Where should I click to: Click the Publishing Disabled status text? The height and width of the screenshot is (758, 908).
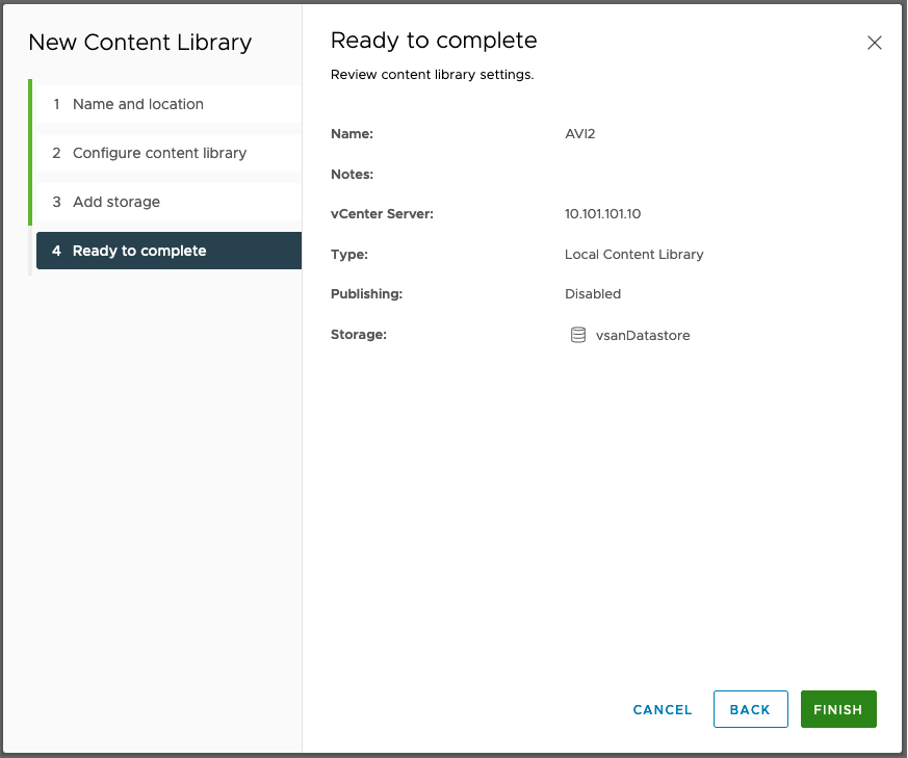click(x=592, y=293)
